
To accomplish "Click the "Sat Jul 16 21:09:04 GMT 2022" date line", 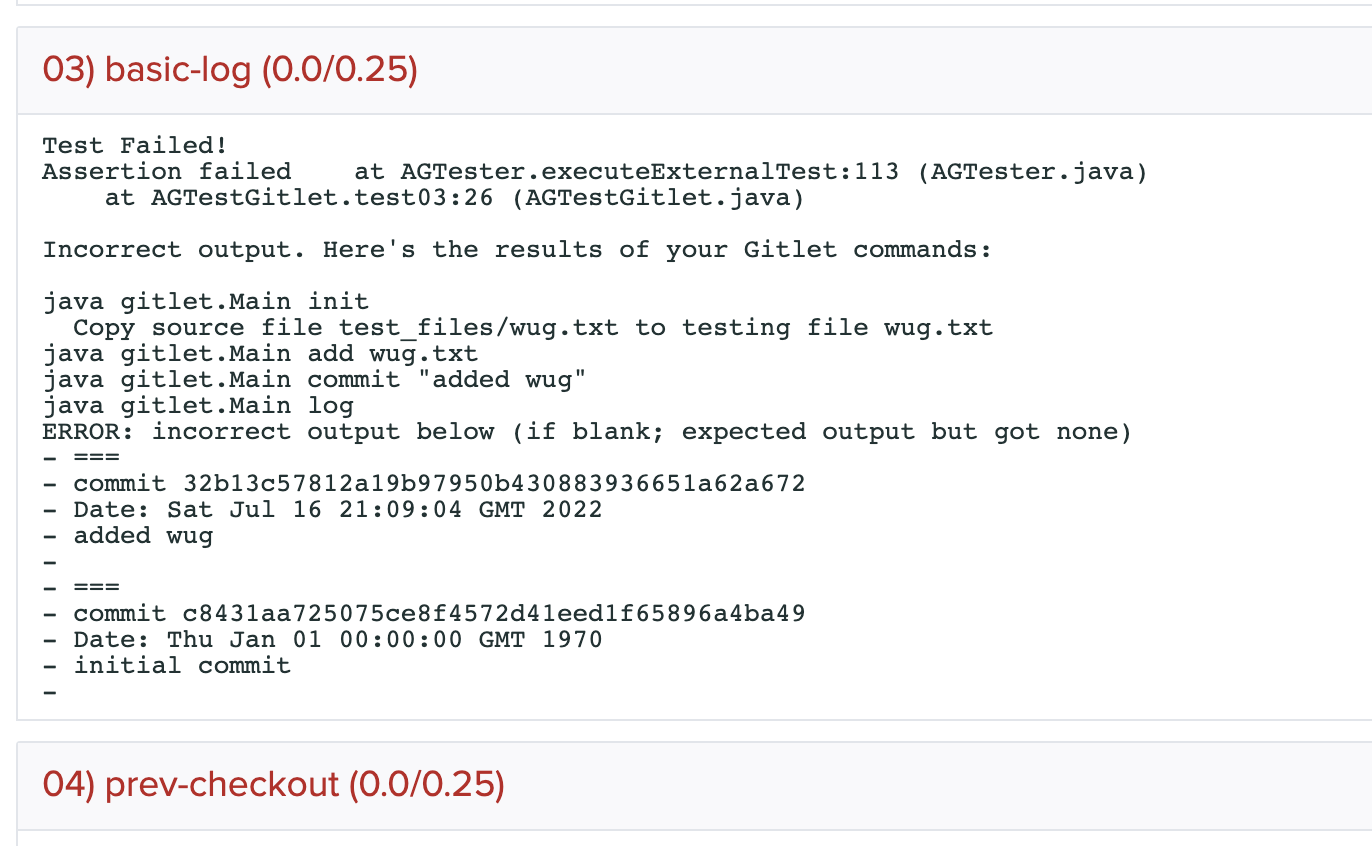I will click(385, 510).
